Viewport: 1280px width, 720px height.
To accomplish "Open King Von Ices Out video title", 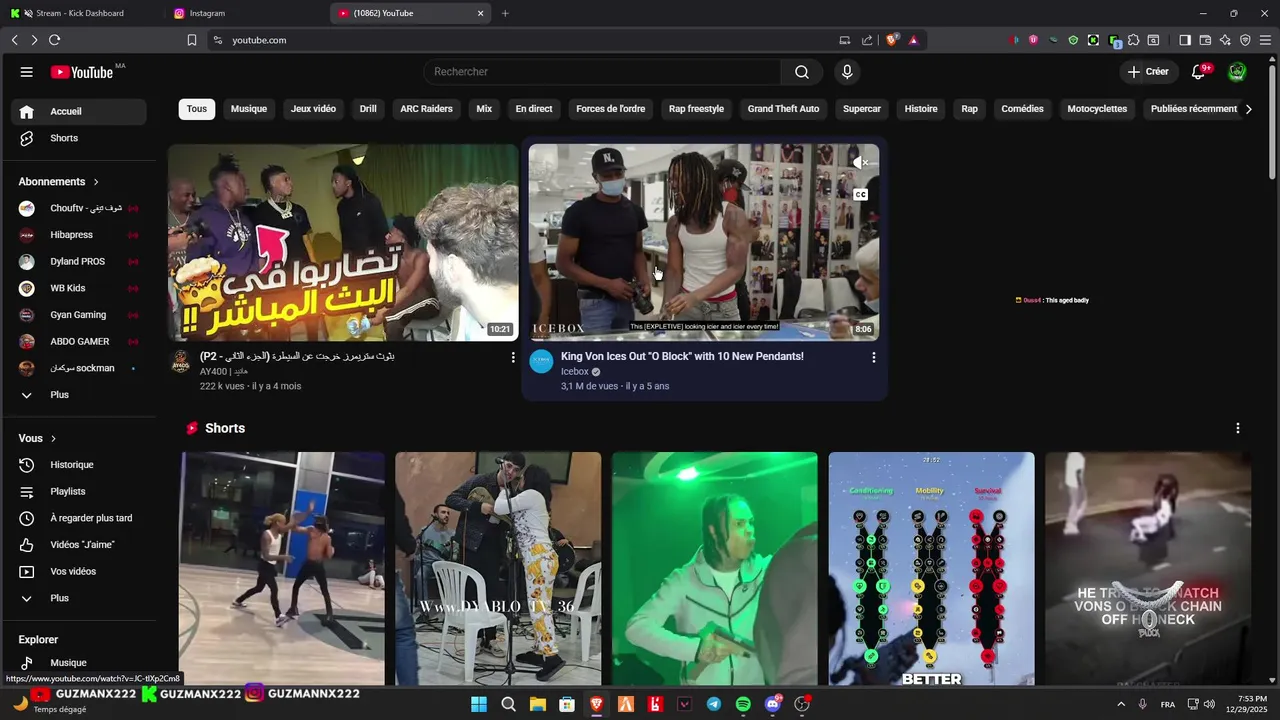I will [682, 356].
